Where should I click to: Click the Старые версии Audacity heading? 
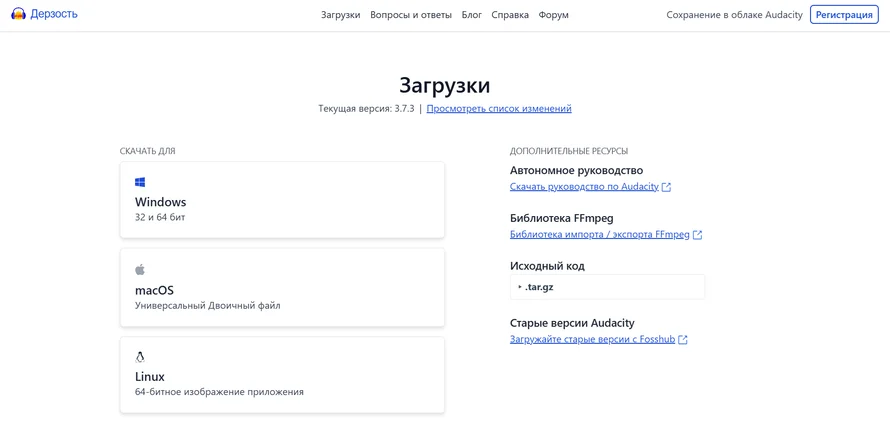pos(572,323)
